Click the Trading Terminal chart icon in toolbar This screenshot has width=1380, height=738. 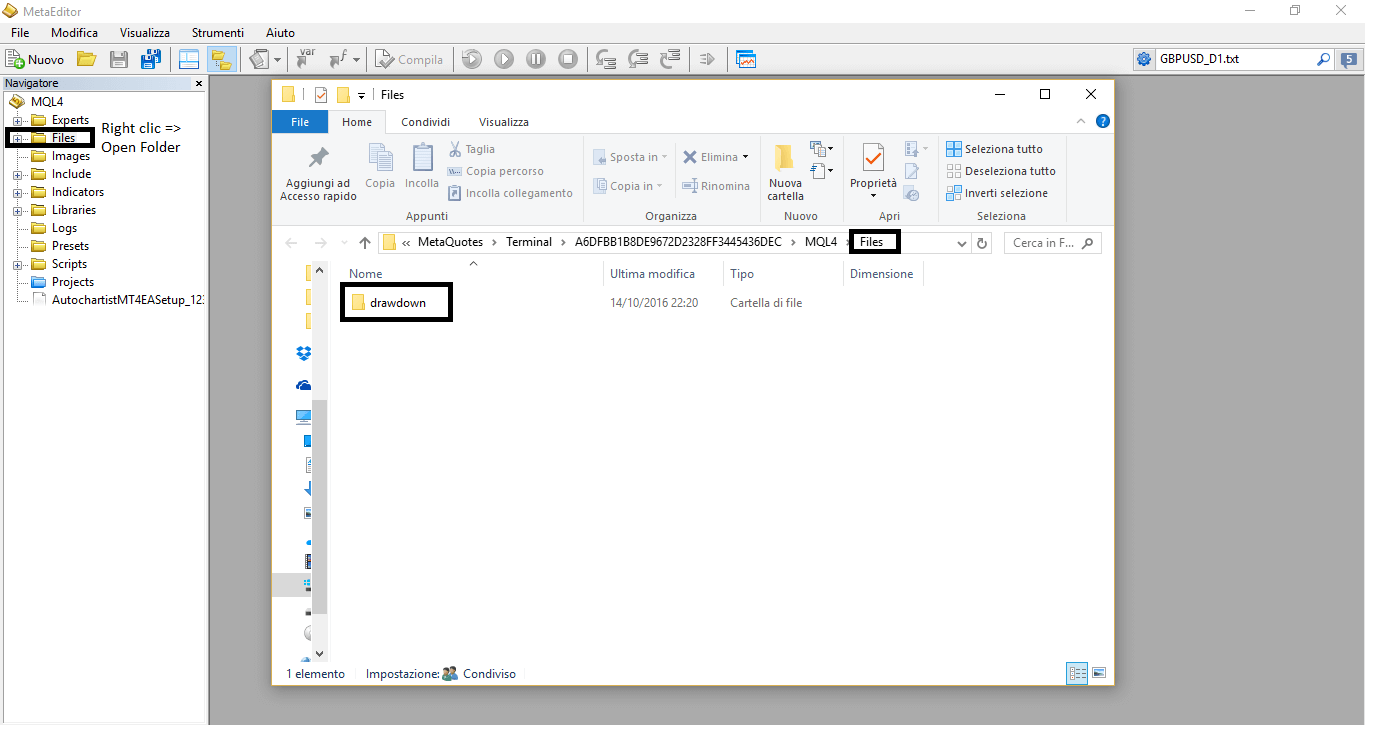click(x=746, y=59)
